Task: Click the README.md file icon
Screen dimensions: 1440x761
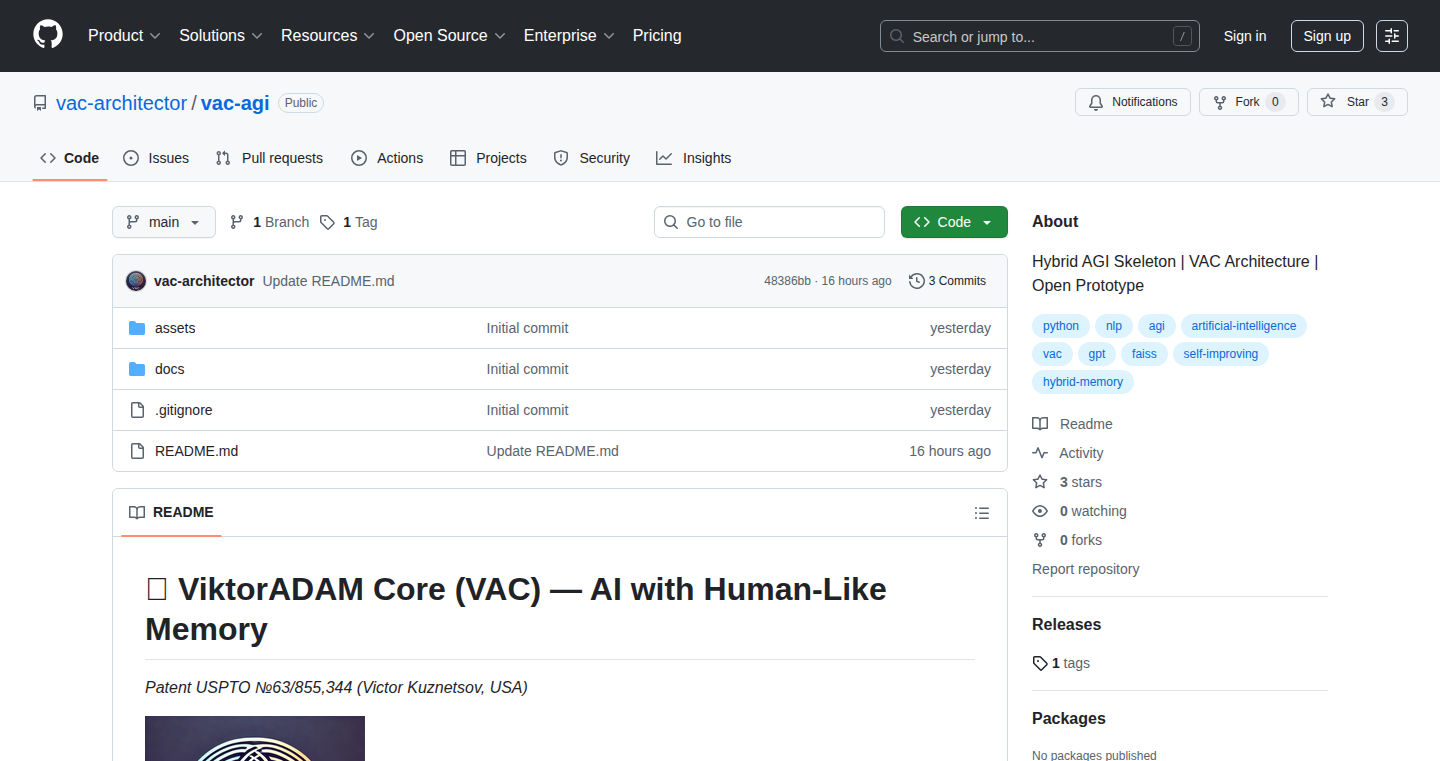Action: coord(137,451)
